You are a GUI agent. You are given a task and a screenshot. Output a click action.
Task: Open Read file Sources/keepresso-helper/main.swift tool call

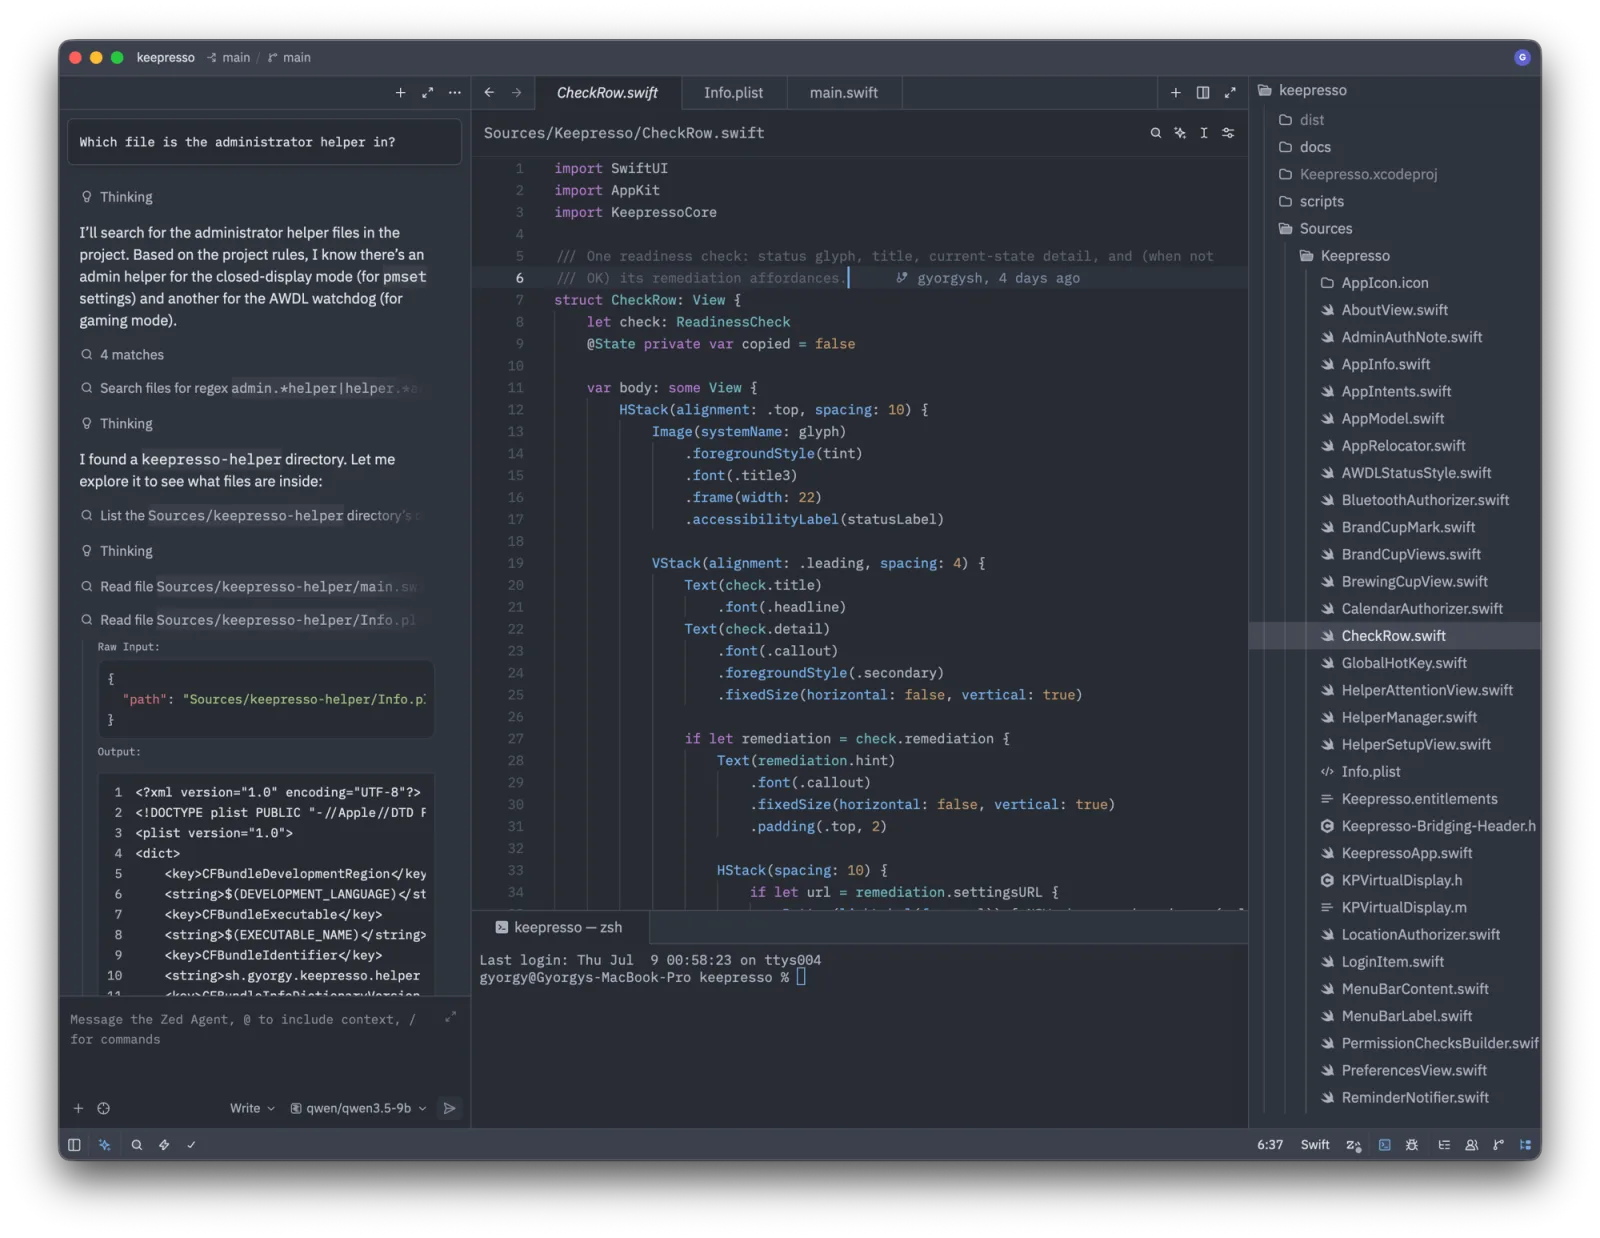[250, 586]
